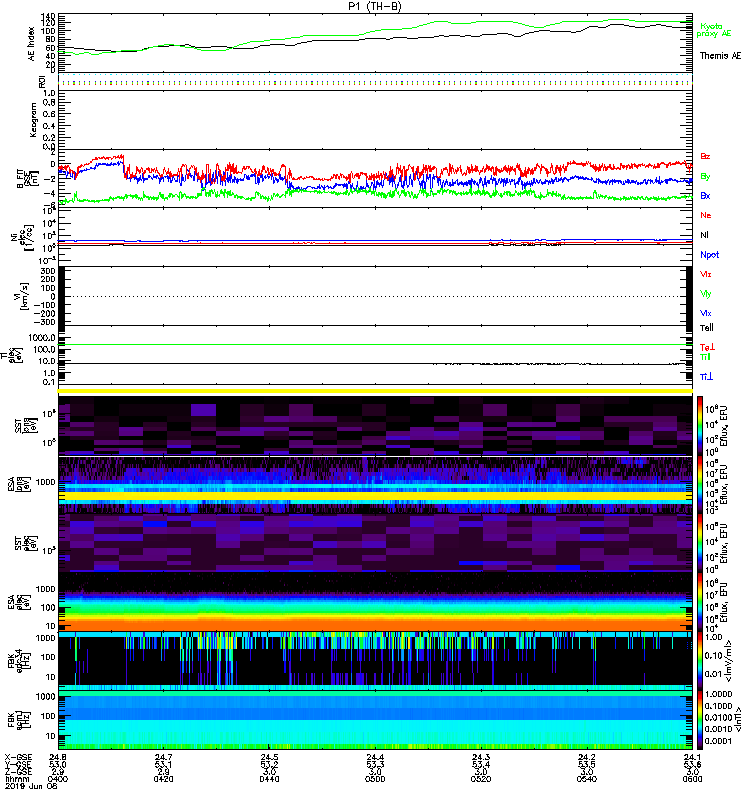Select the black Ni legend label
This screenshot has height=800, width=750.
[x=705, y=235]
